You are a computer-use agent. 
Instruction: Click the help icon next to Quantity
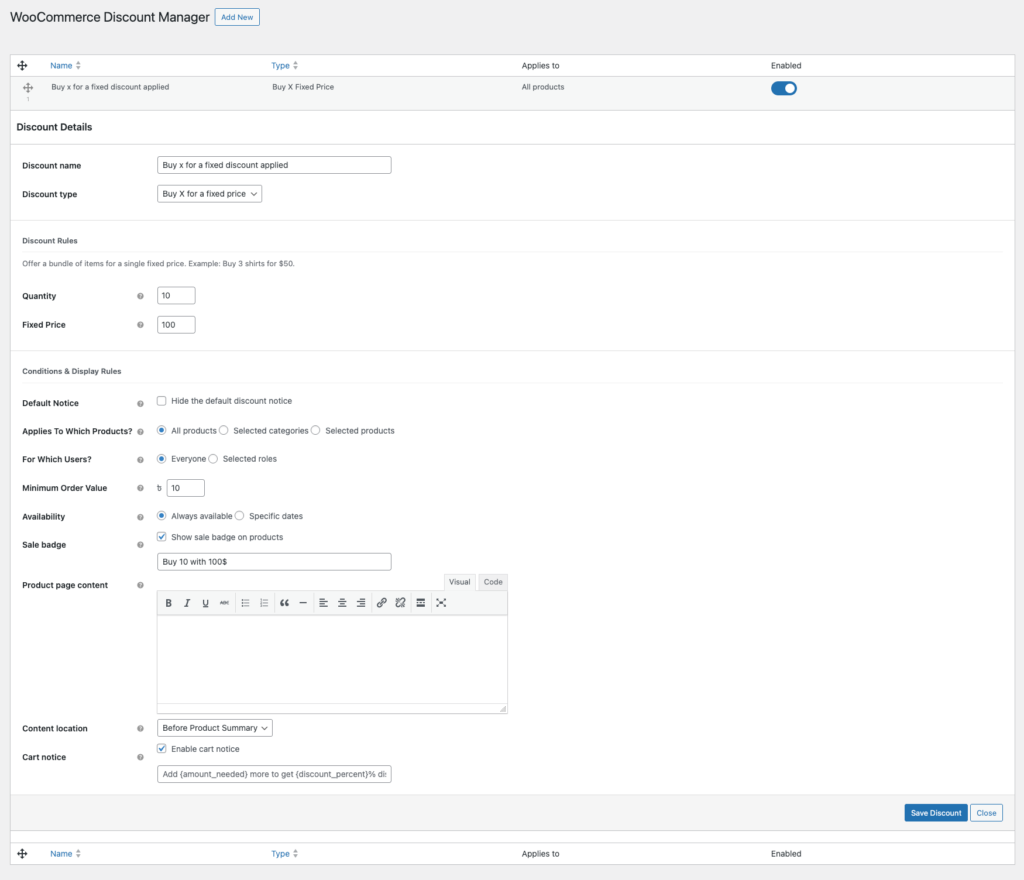[x=140, y=296]
